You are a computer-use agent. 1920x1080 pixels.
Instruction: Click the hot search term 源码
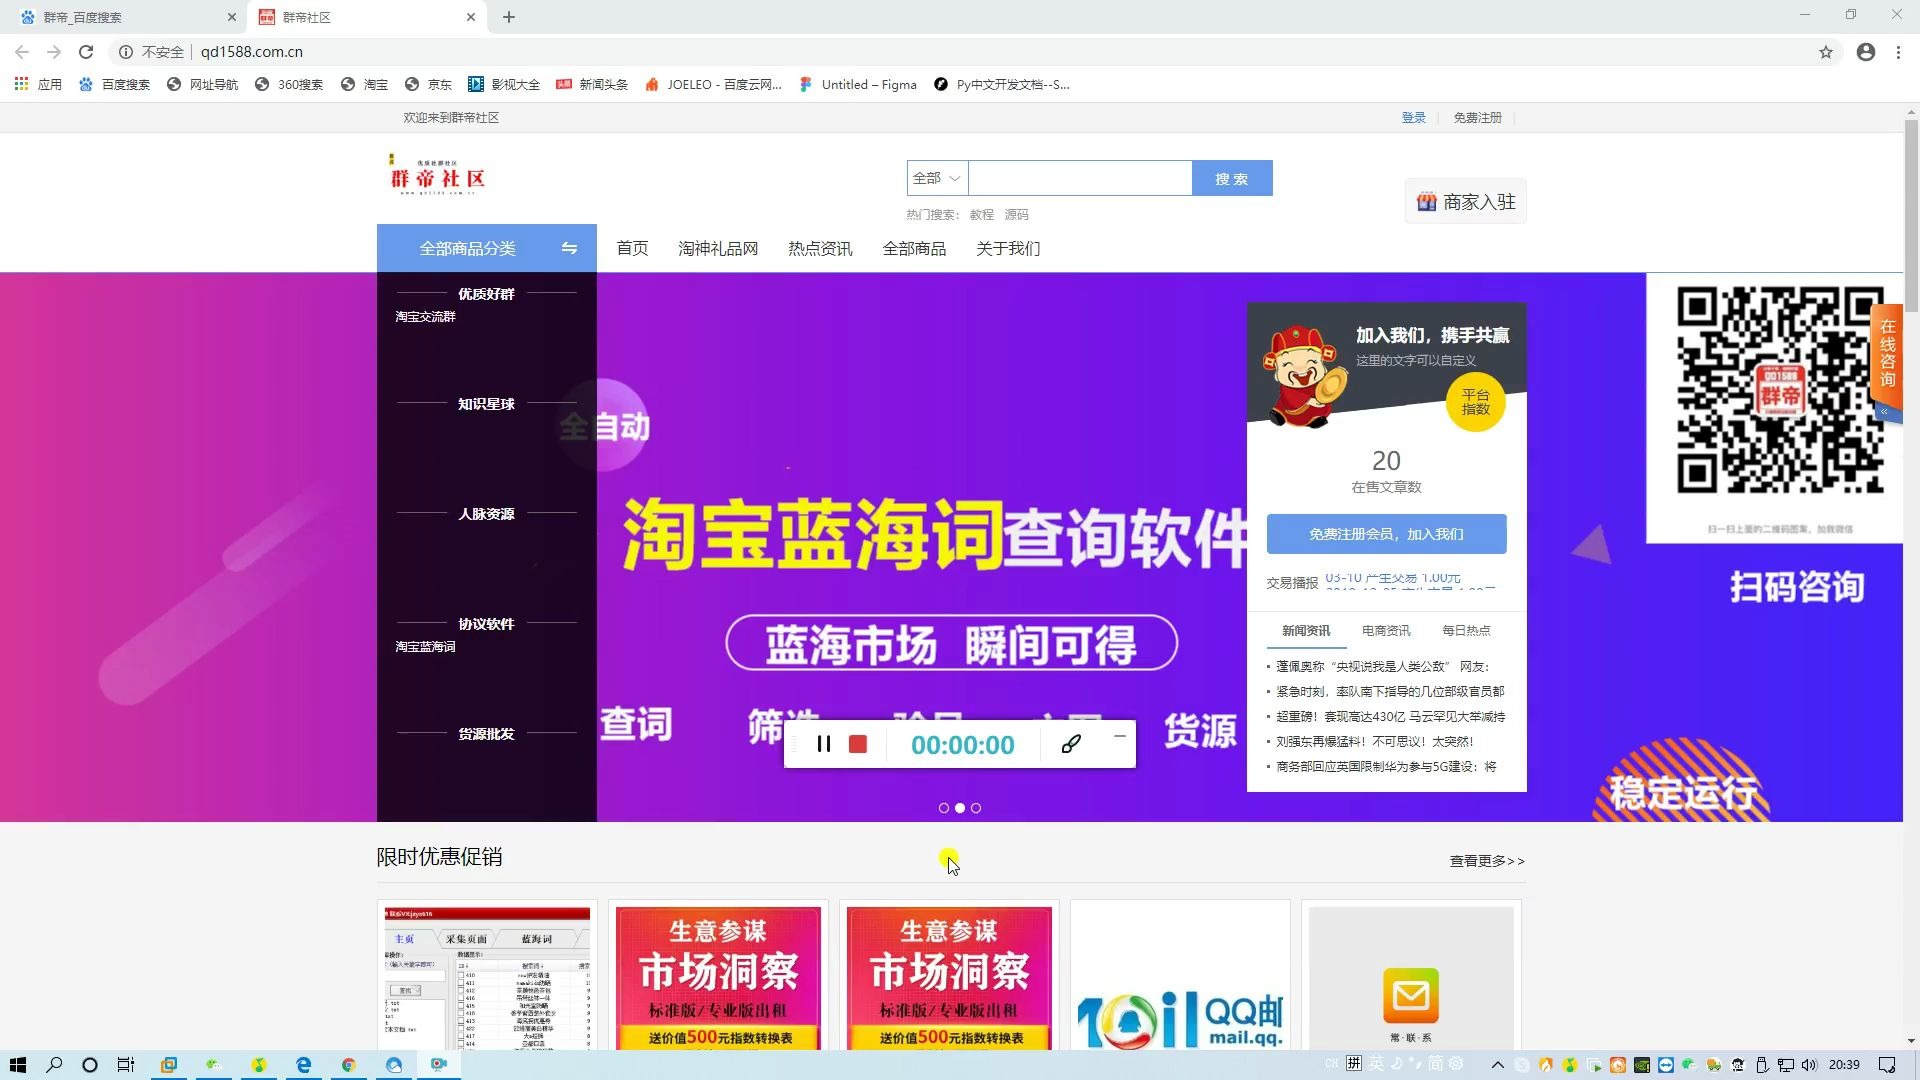[1017, 214]
